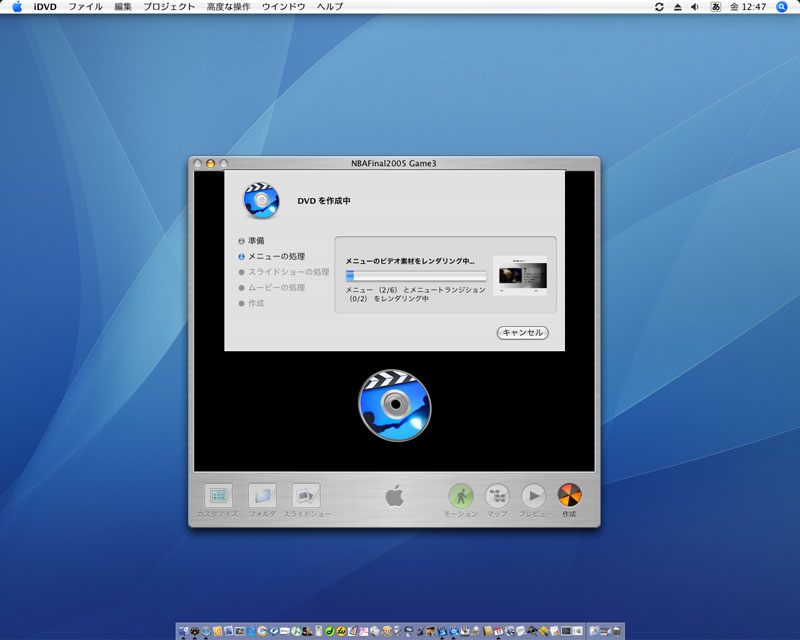Open the volume control in menu bar

pos(695,7)
